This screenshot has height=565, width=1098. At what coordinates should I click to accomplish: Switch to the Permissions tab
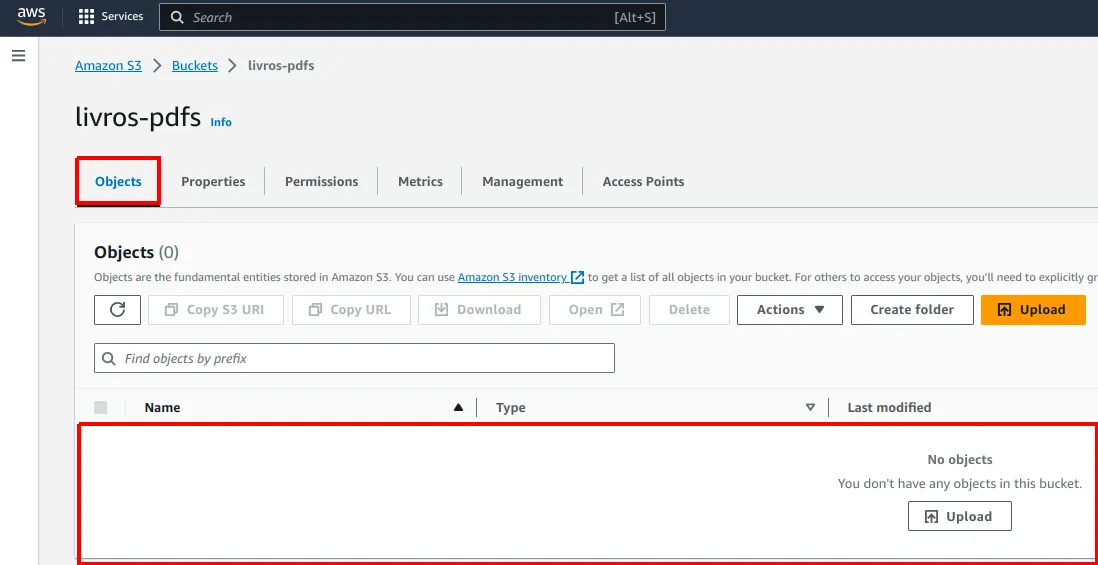click(x=321, y=181)
